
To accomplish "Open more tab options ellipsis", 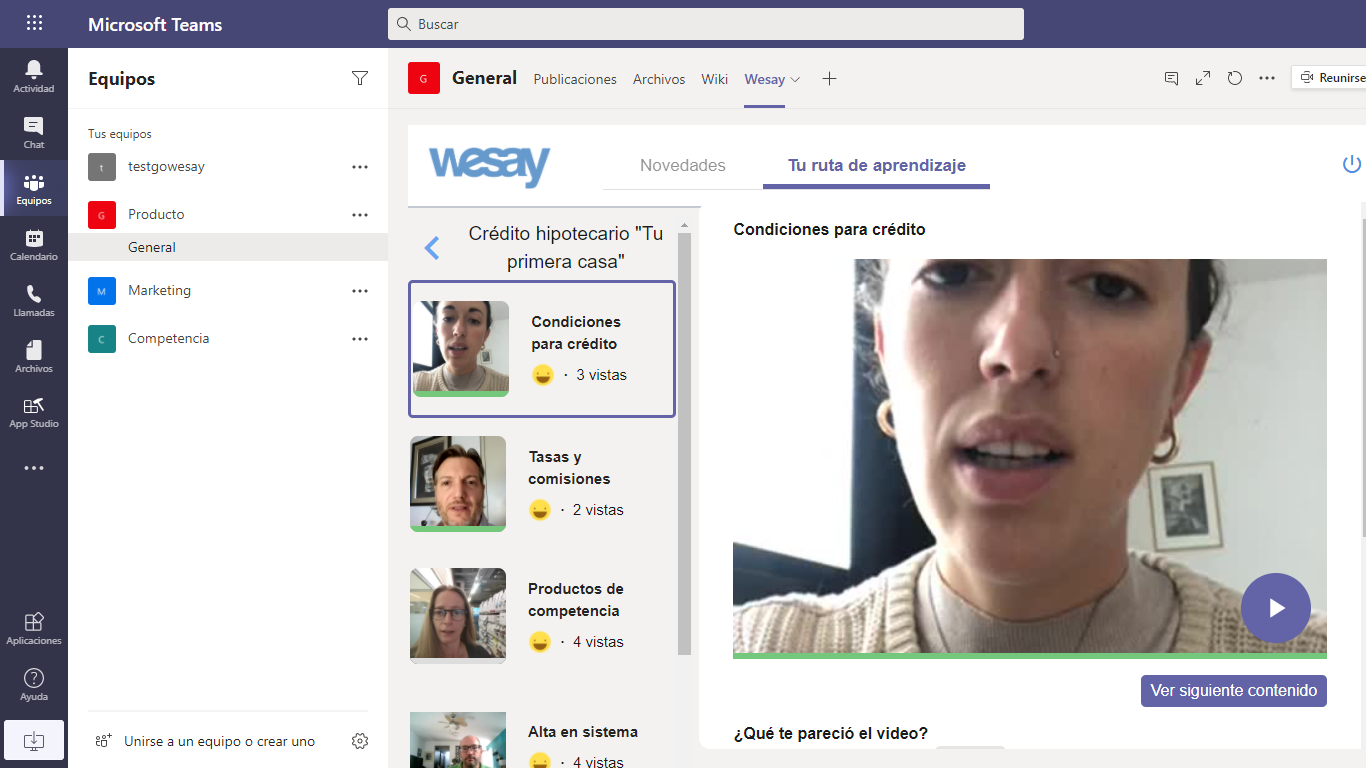I will coord(1267,78).
